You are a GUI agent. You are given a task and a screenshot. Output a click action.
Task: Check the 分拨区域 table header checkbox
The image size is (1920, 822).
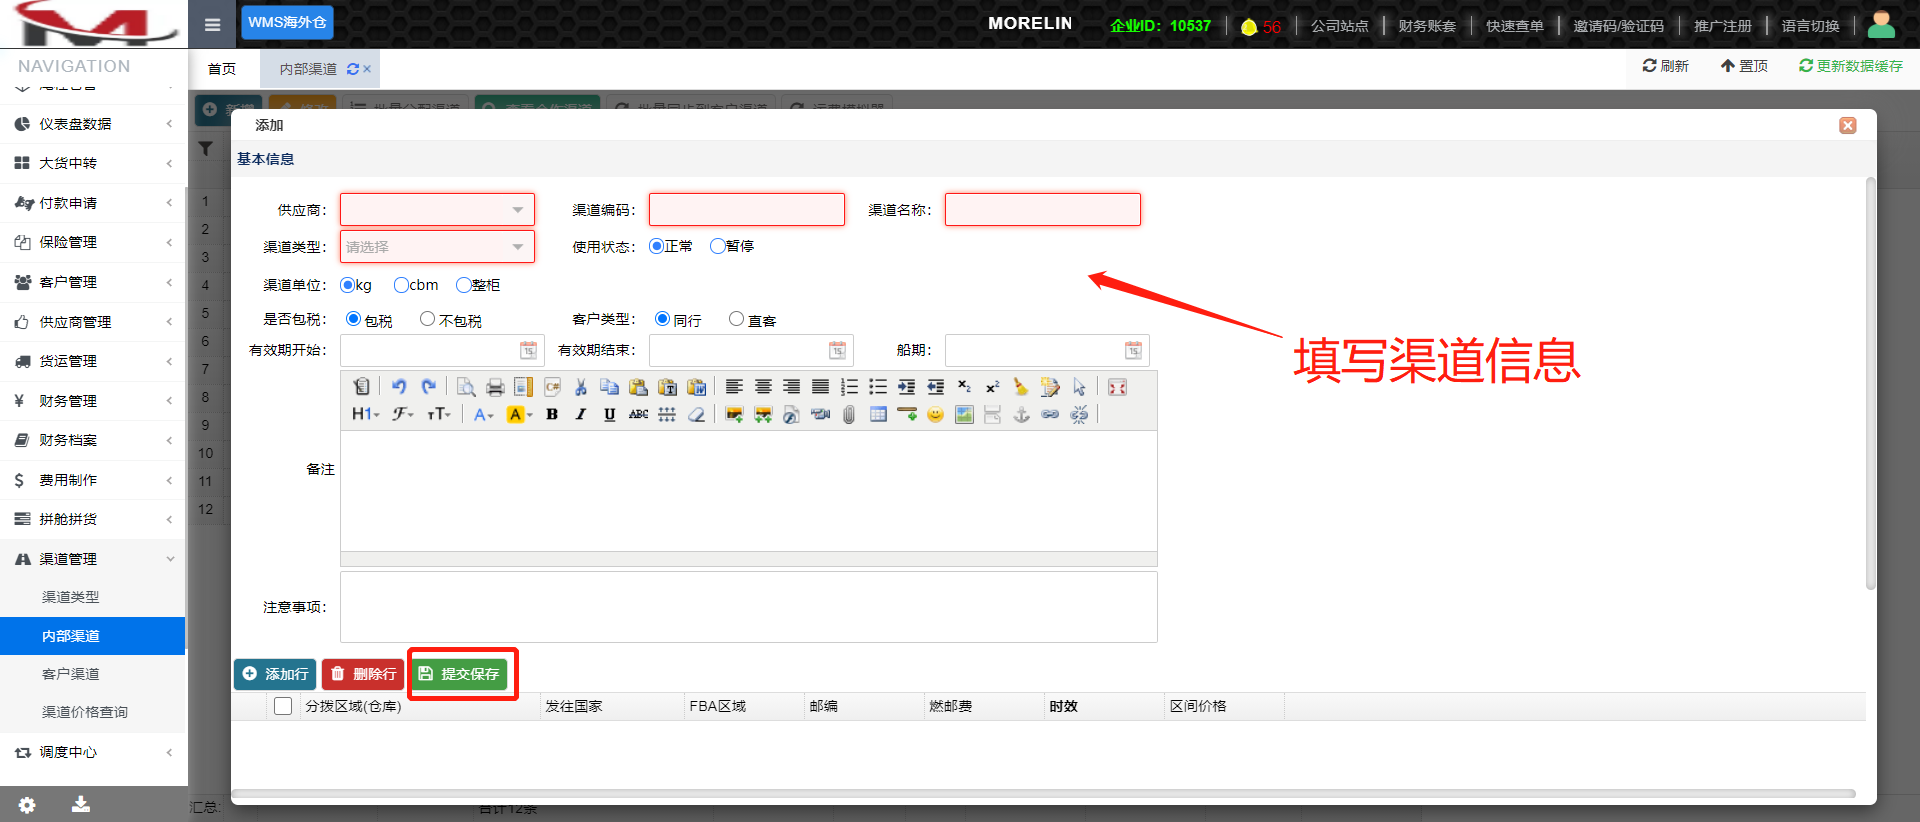[283, 706]
